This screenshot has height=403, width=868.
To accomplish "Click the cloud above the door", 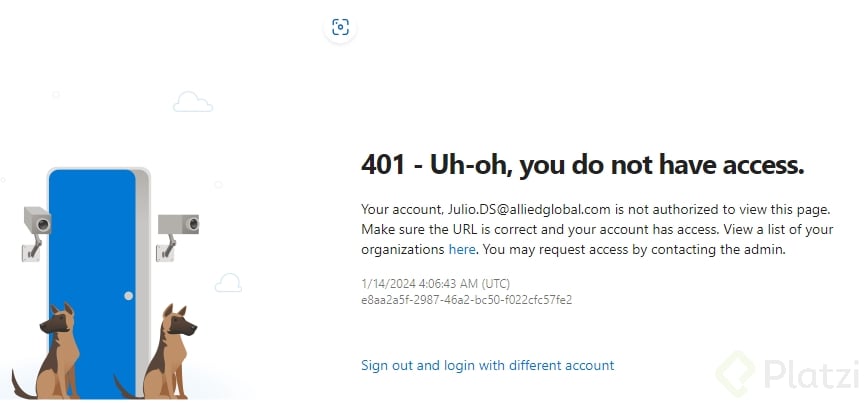I will tap(192, 101).
